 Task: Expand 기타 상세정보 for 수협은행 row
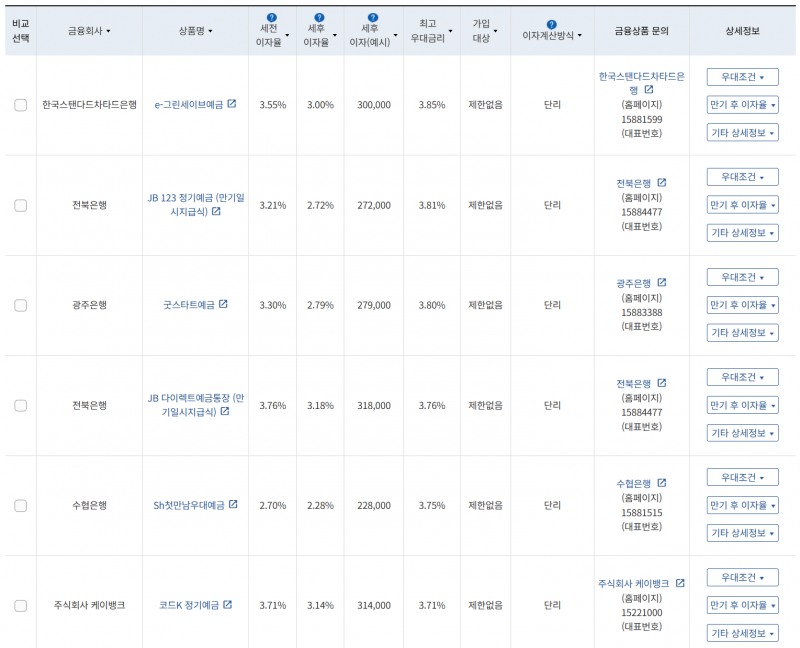(742, 533)
